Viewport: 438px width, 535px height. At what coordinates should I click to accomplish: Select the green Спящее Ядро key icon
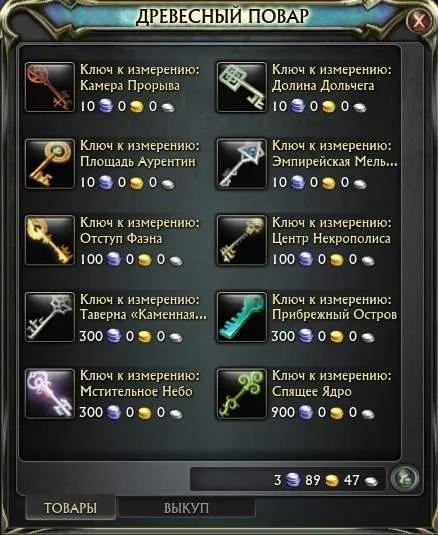(242, 393)
